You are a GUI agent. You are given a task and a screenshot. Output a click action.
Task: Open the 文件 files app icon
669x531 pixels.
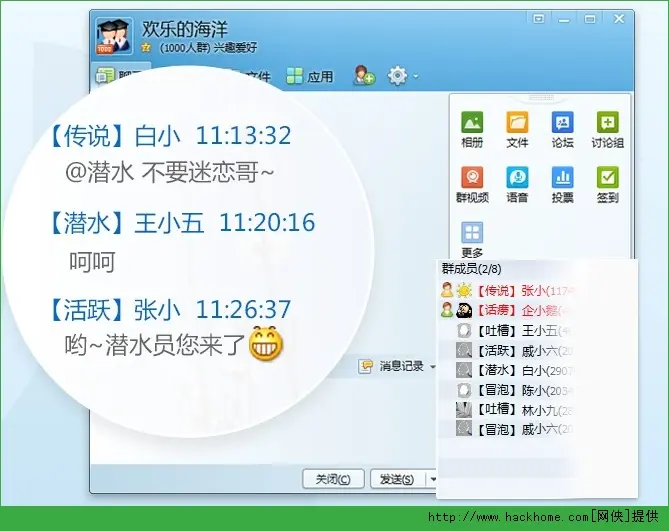(517, 129)
